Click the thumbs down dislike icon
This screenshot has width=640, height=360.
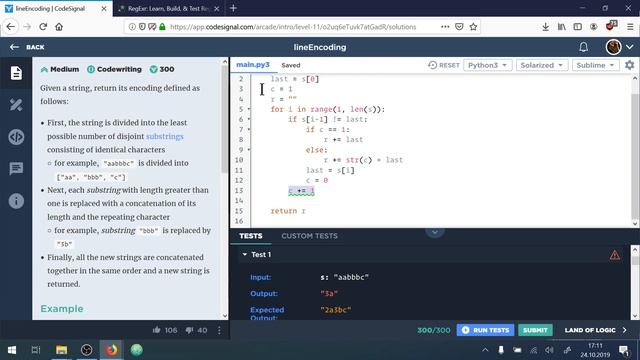point(189,330)
